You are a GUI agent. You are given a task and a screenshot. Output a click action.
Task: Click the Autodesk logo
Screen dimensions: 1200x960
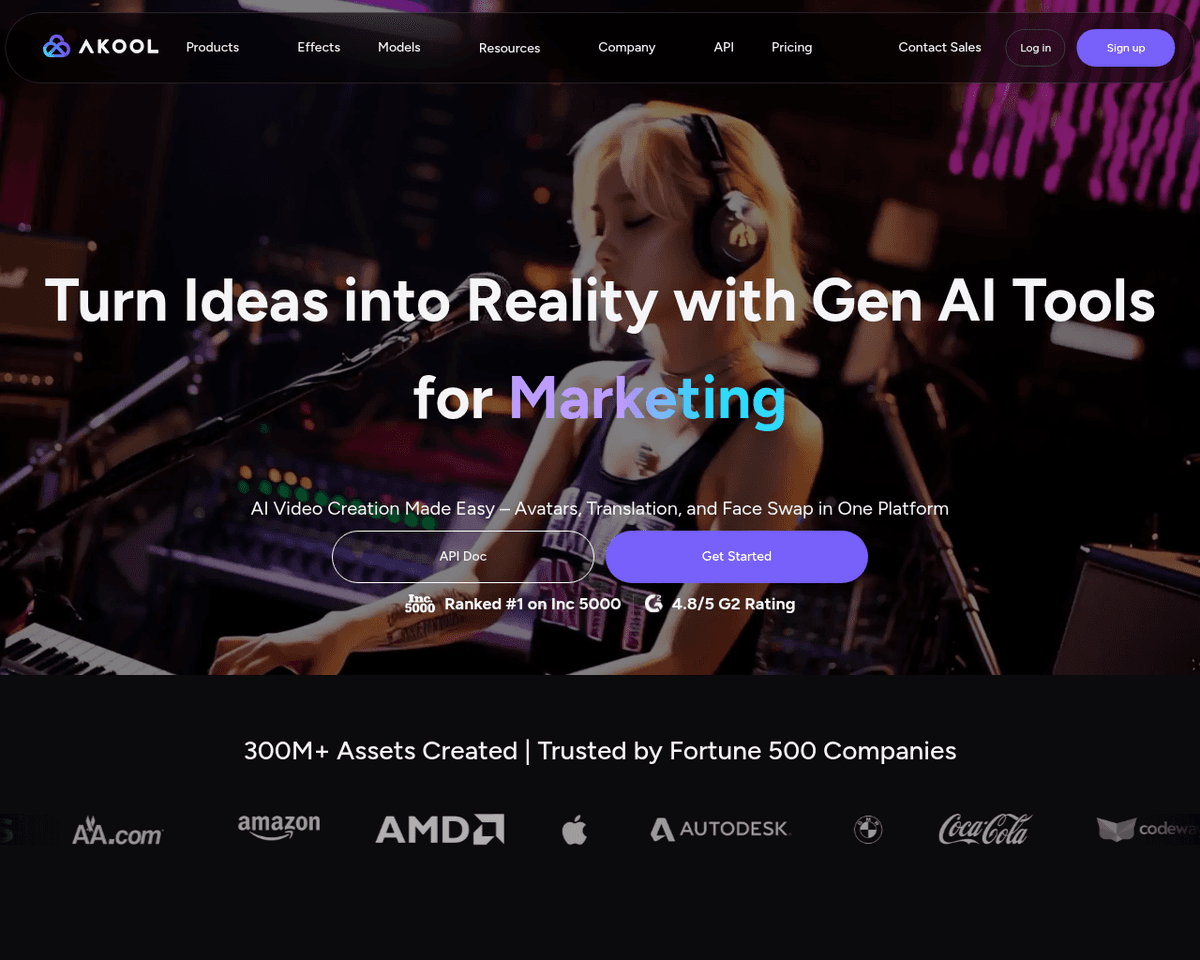tap(720, 829)
